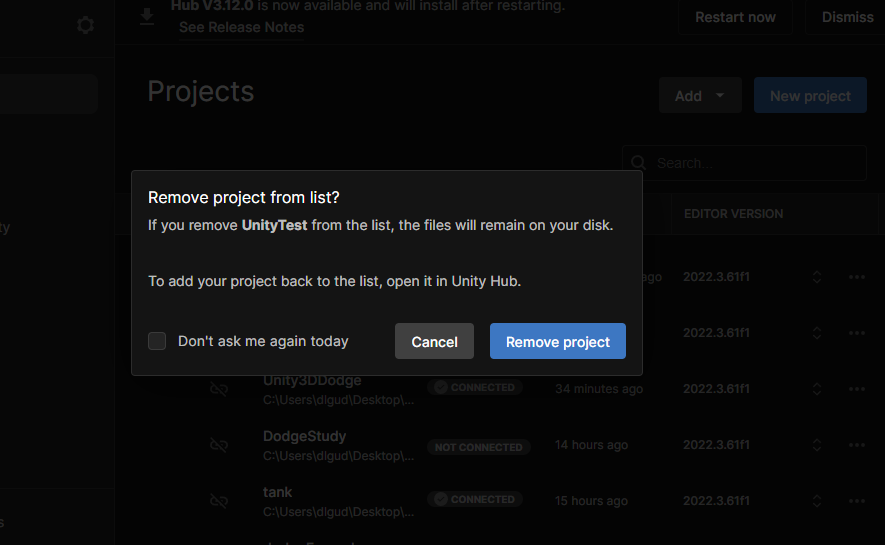Open more options menu for first project row
The width and height of the screenshot is (885, 545).
pos(857,277)
